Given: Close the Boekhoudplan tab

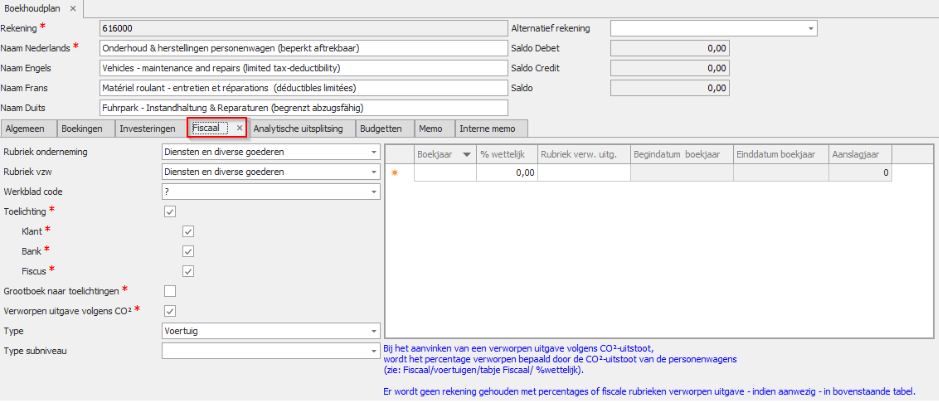Looking at the screenshot, I should tap(72, 8).
